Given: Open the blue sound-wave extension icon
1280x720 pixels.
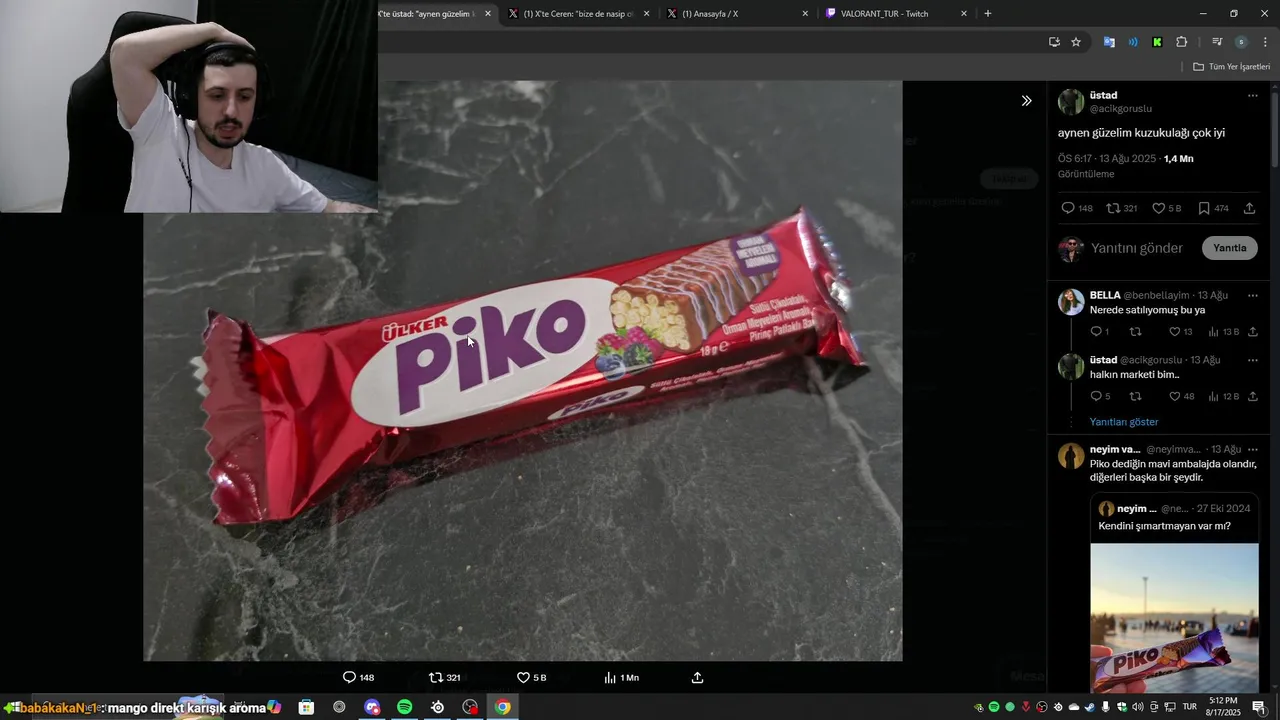Looking at the screenshot, I should pos(1133,42).
